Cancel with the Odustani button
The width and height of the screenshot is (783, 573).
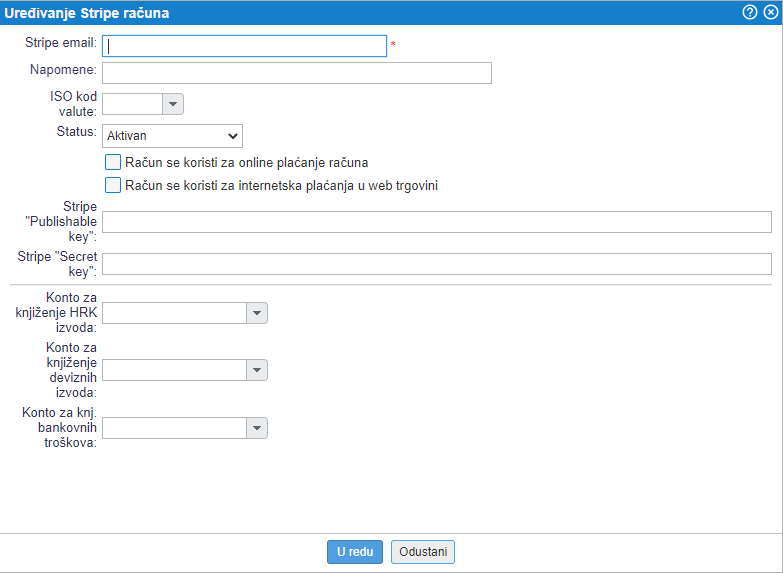tap(423, 552)
